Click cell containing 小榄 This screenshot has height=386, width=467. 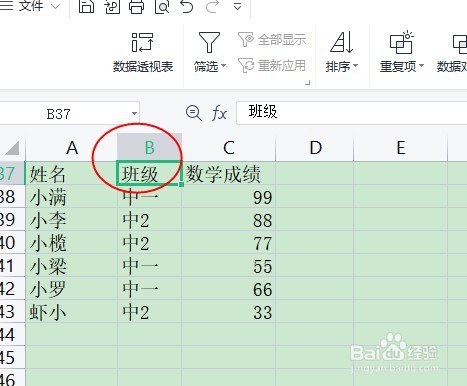coord(71,243)
